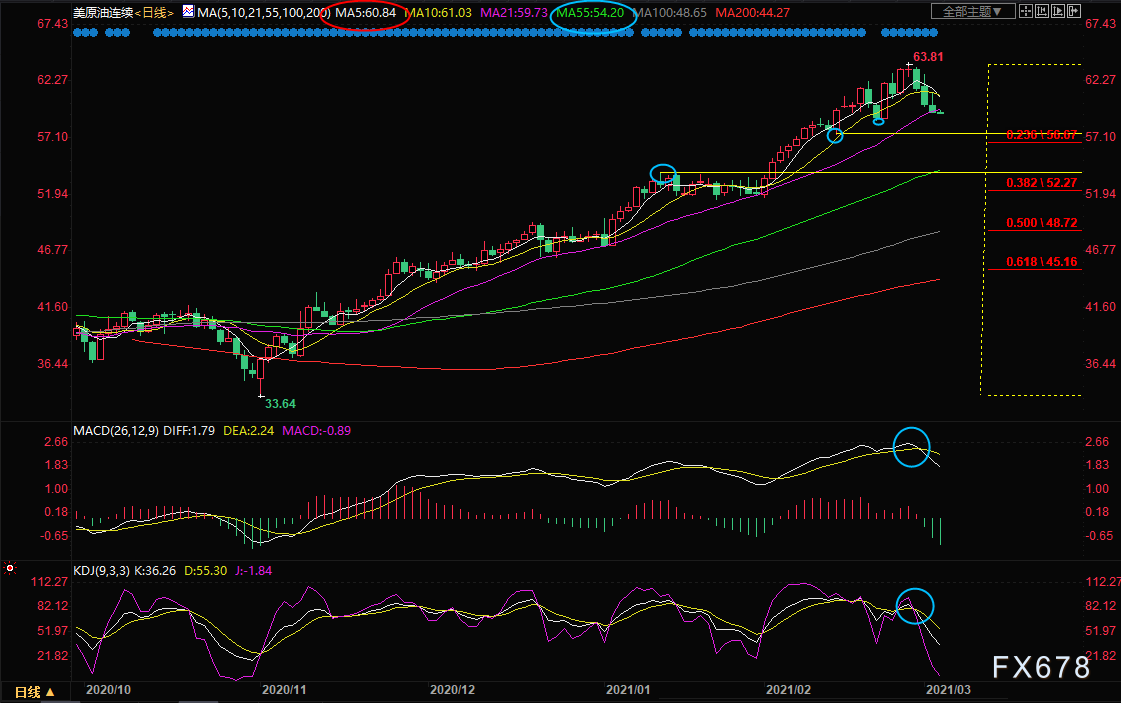Click the 2021/01 date on time axis
The height and width of the screenshot is (703, 1121).
(x=628, y=689)
